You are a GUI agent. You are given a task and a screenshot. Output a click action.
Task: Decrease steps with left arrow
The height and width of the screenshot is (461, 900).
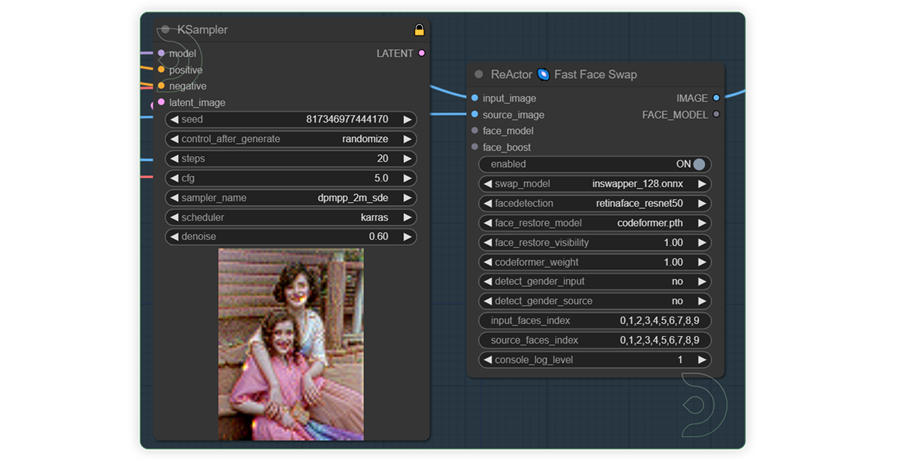[x=174, y=158]
